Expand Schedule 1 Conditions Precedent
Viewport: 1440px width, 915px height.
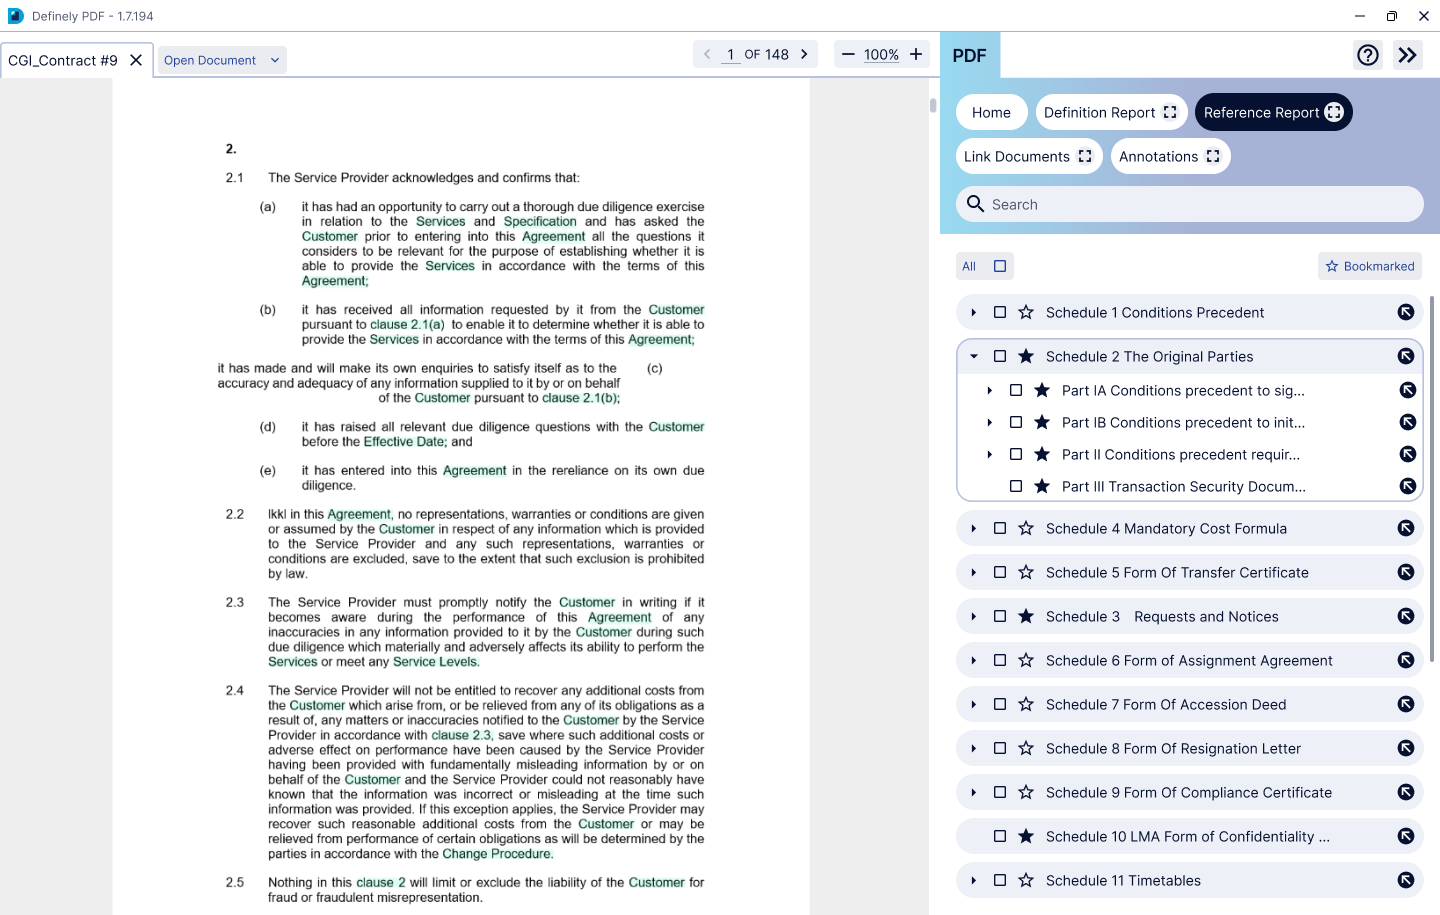(974, 312)
